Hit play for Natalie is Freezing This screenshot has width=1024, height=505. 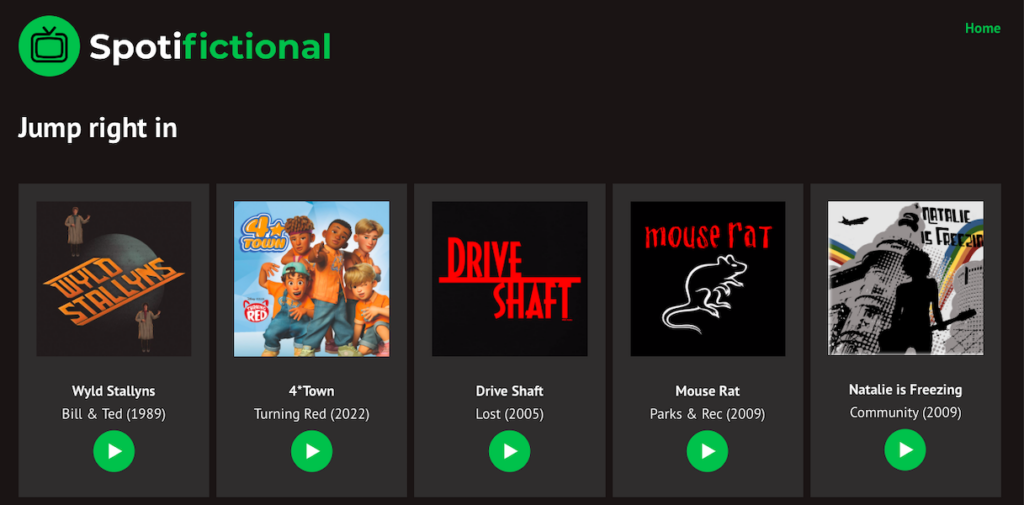tap(905, 450)
